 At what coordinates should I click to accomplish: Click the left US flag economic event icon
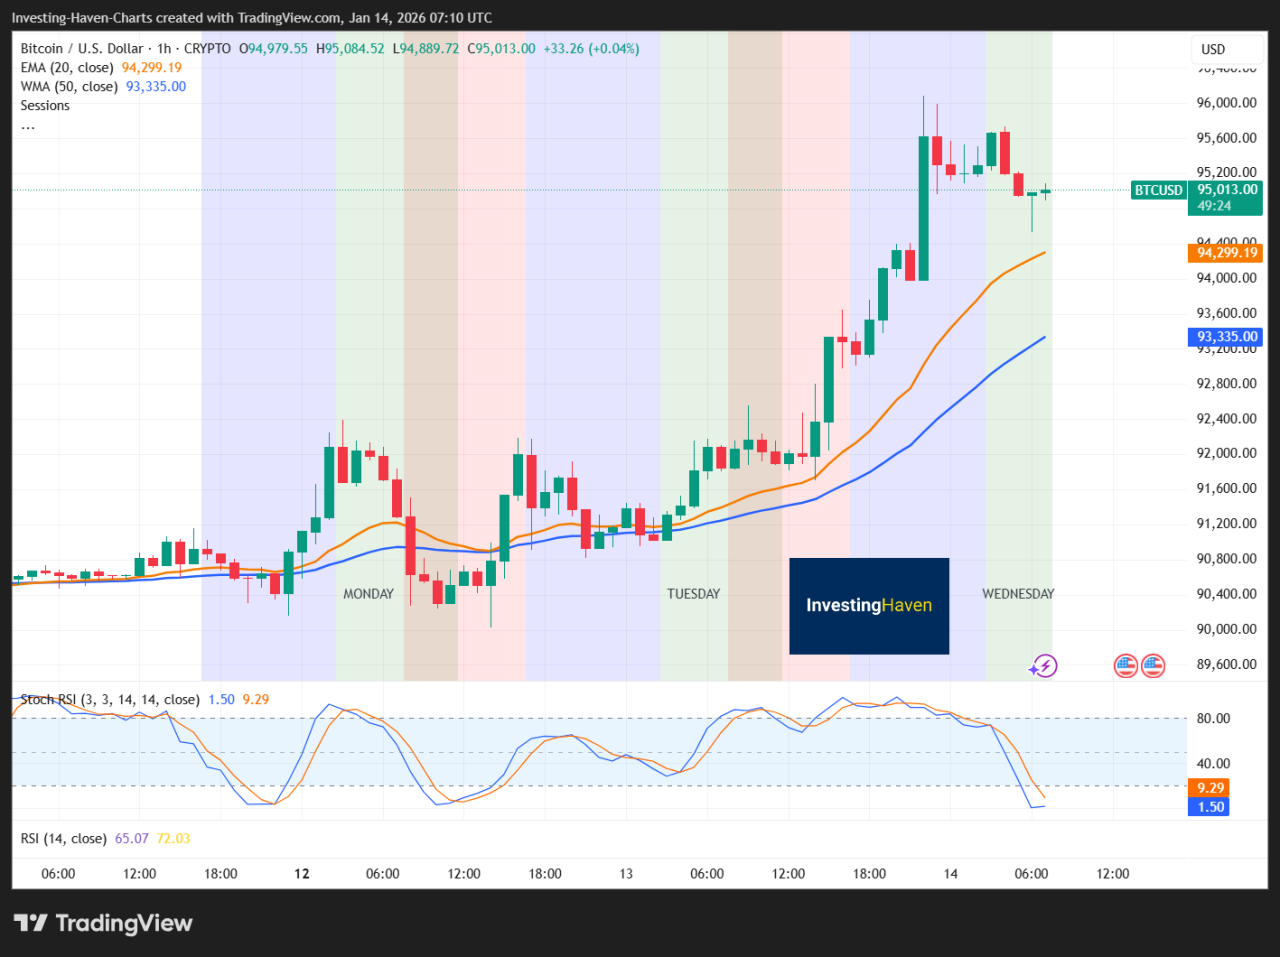tap(1126, 665)
